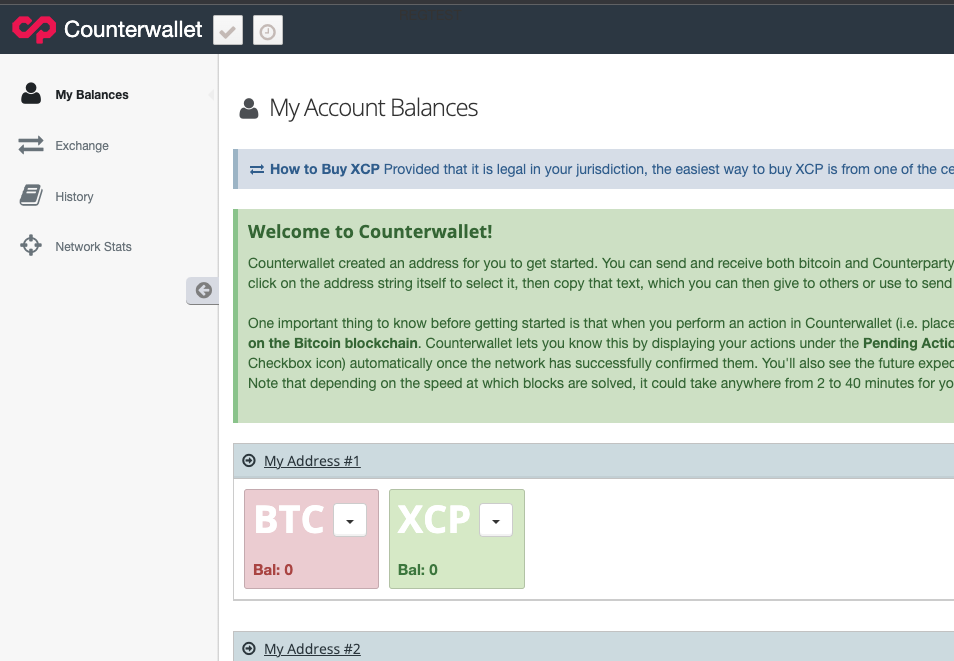
Task: Select the green XCP balance tile
Action: pyautogui.click(x=457, y=539)
